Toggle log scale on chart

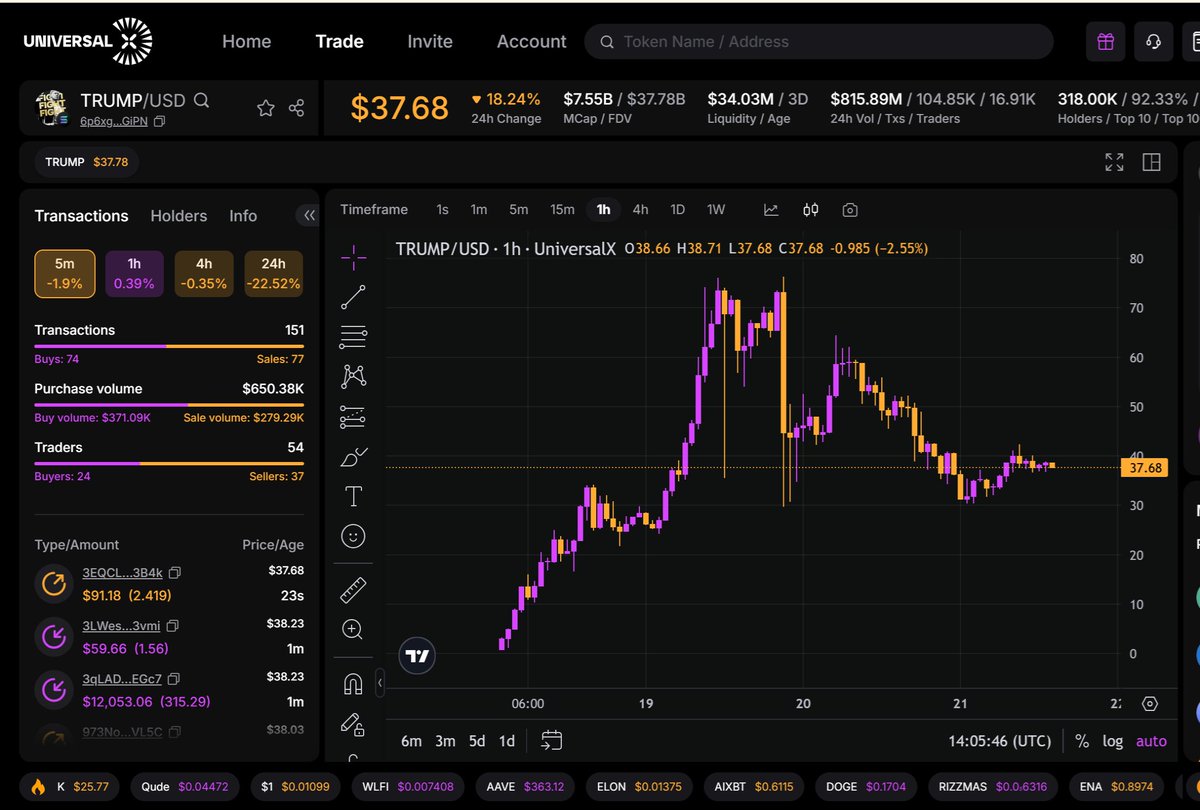pos(1113,741)
